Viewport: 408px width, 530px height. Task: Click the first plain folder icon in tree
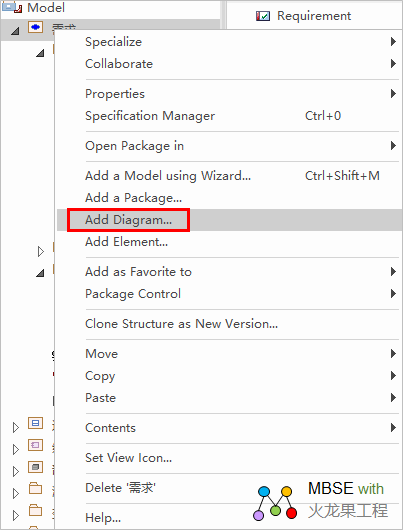pos(35,488)
